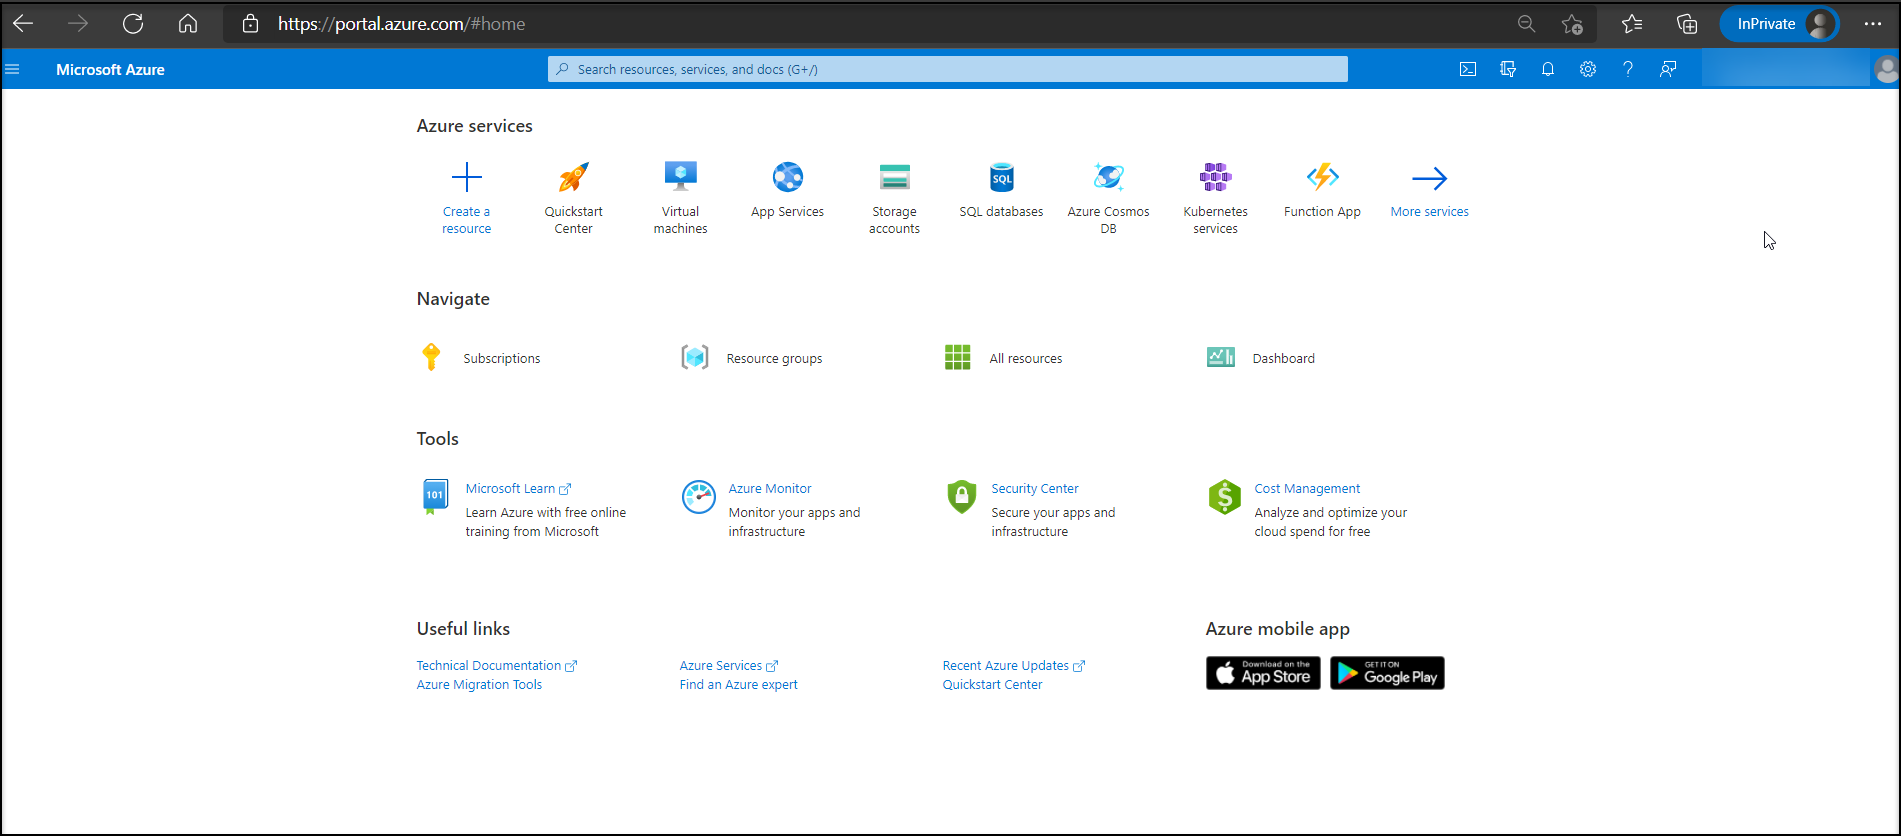The image size is (1901, 836).
Task: Open Function App lightning icon
Action: click(1323, 177)
